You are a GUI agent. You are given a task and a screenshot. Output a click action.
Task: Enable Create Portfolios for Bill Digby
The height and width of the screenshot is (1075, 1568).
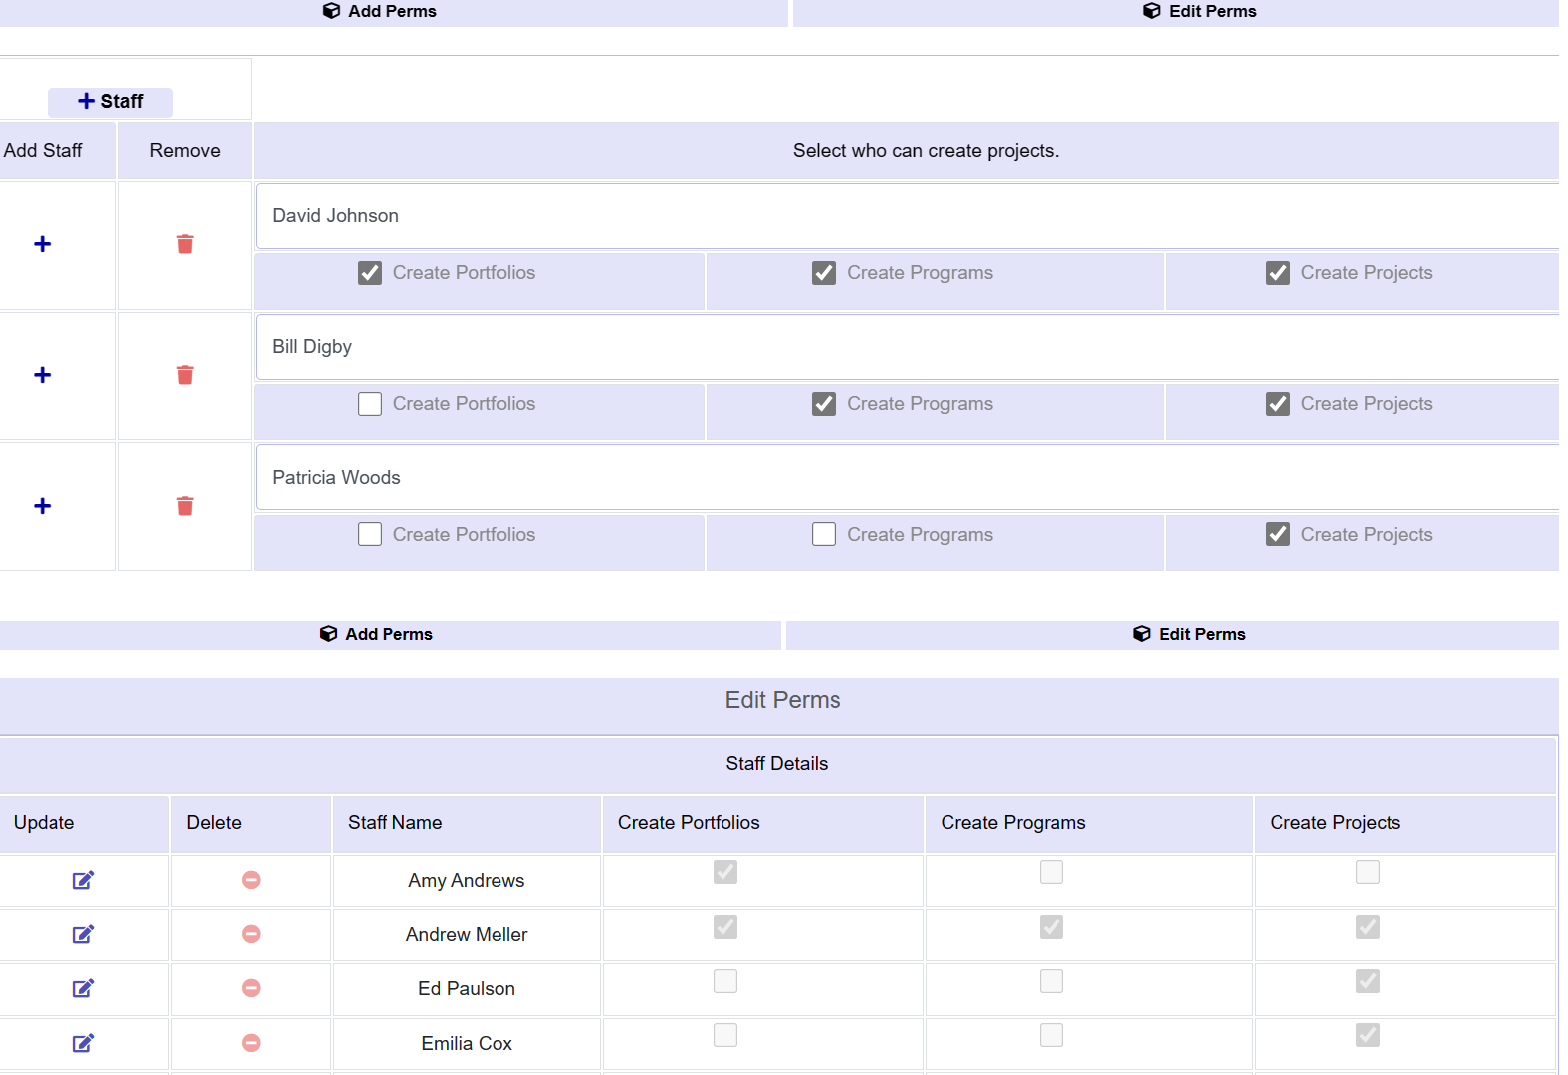pyautogui.click(x=370, y=404)
